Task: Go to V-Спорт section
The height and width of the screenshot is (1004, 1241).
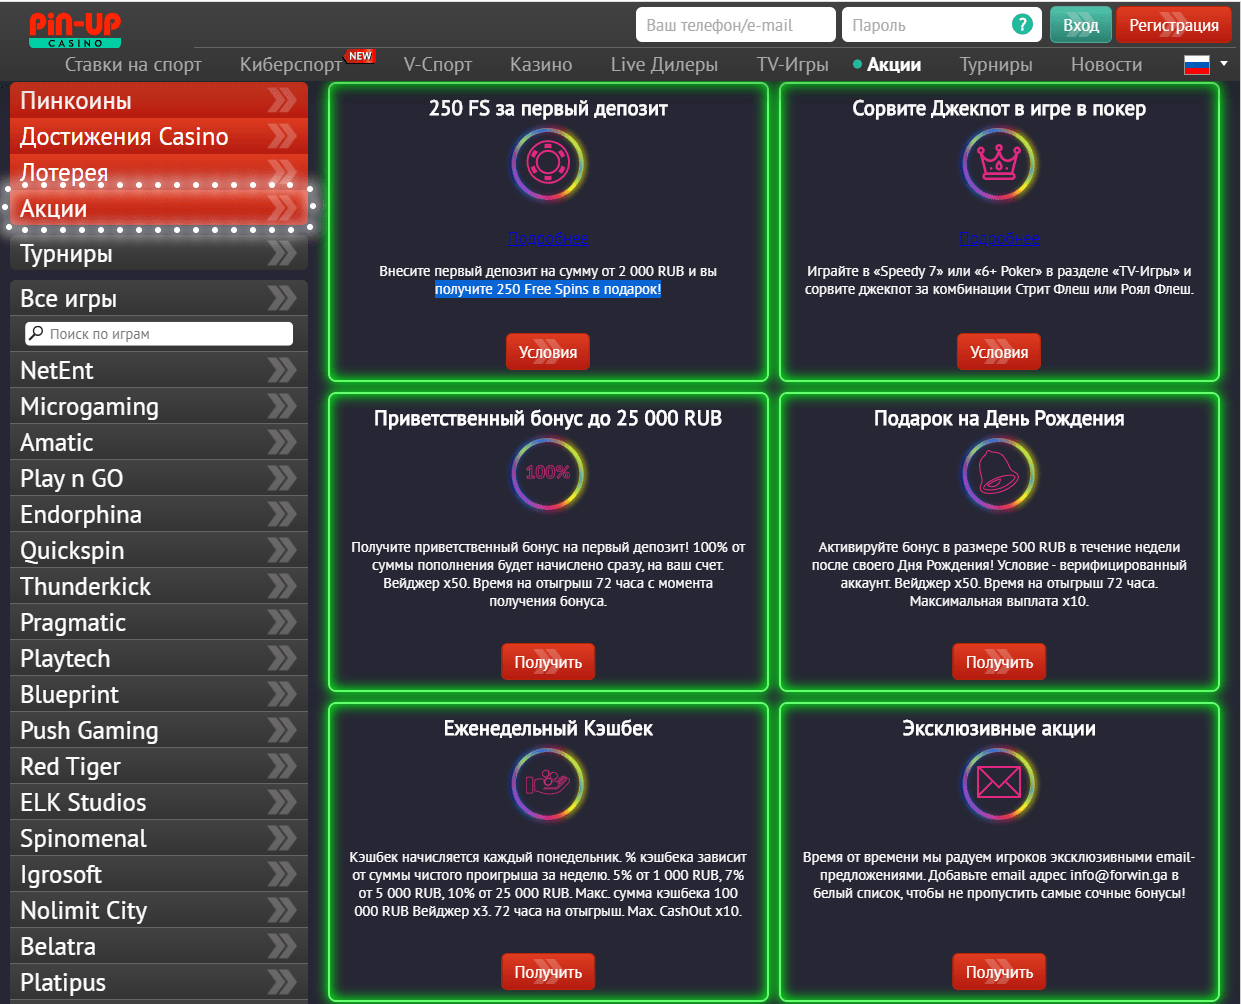Action: [438, 65]
